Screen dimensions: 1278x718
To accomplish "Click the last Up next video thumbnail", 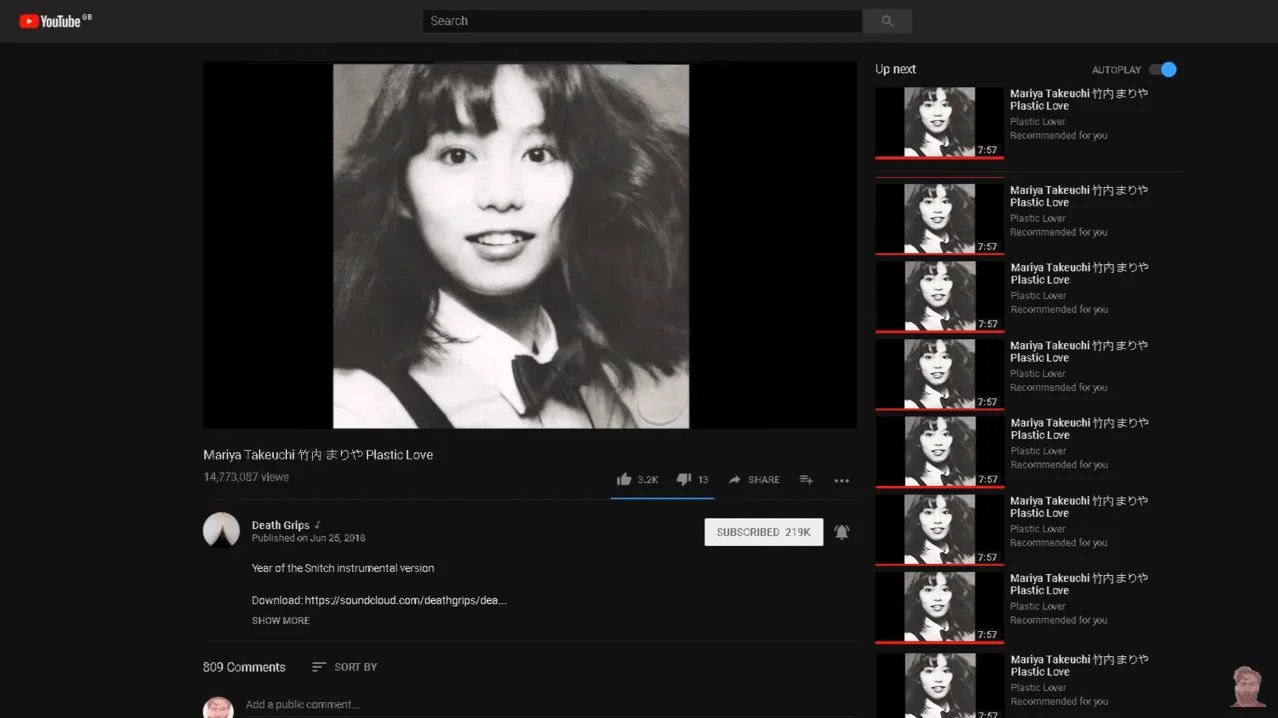I will 939,684.
